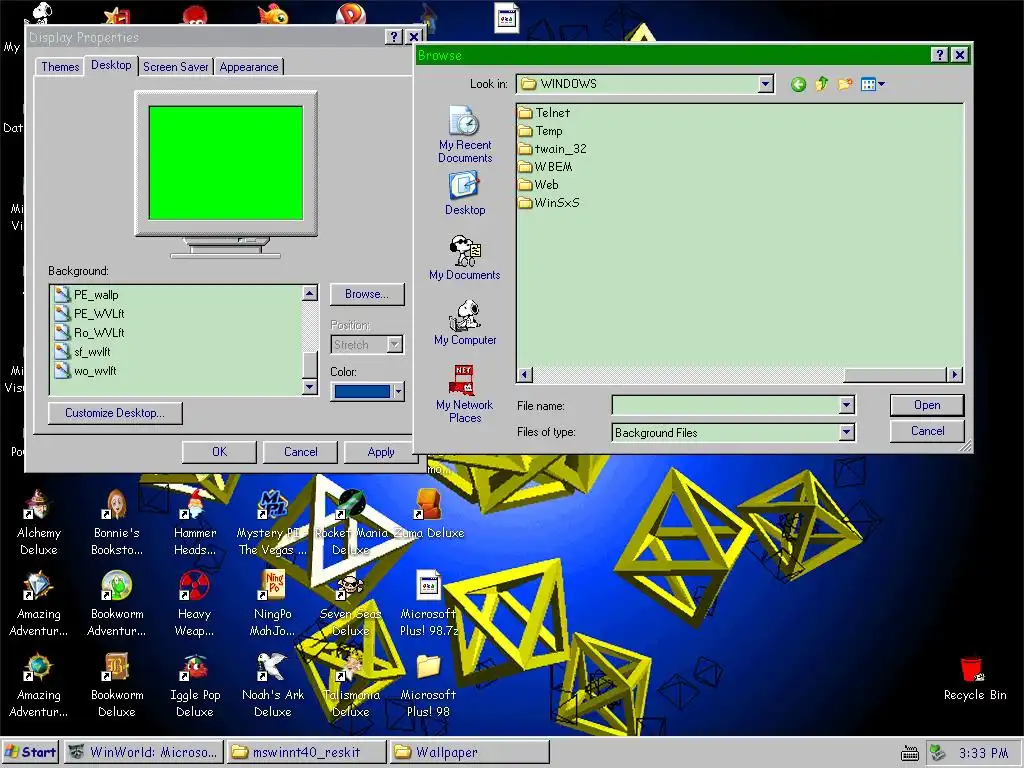Select My Network Places in places bar
The height and width of the screenshot is (768, 1024).
pos(465,394)
